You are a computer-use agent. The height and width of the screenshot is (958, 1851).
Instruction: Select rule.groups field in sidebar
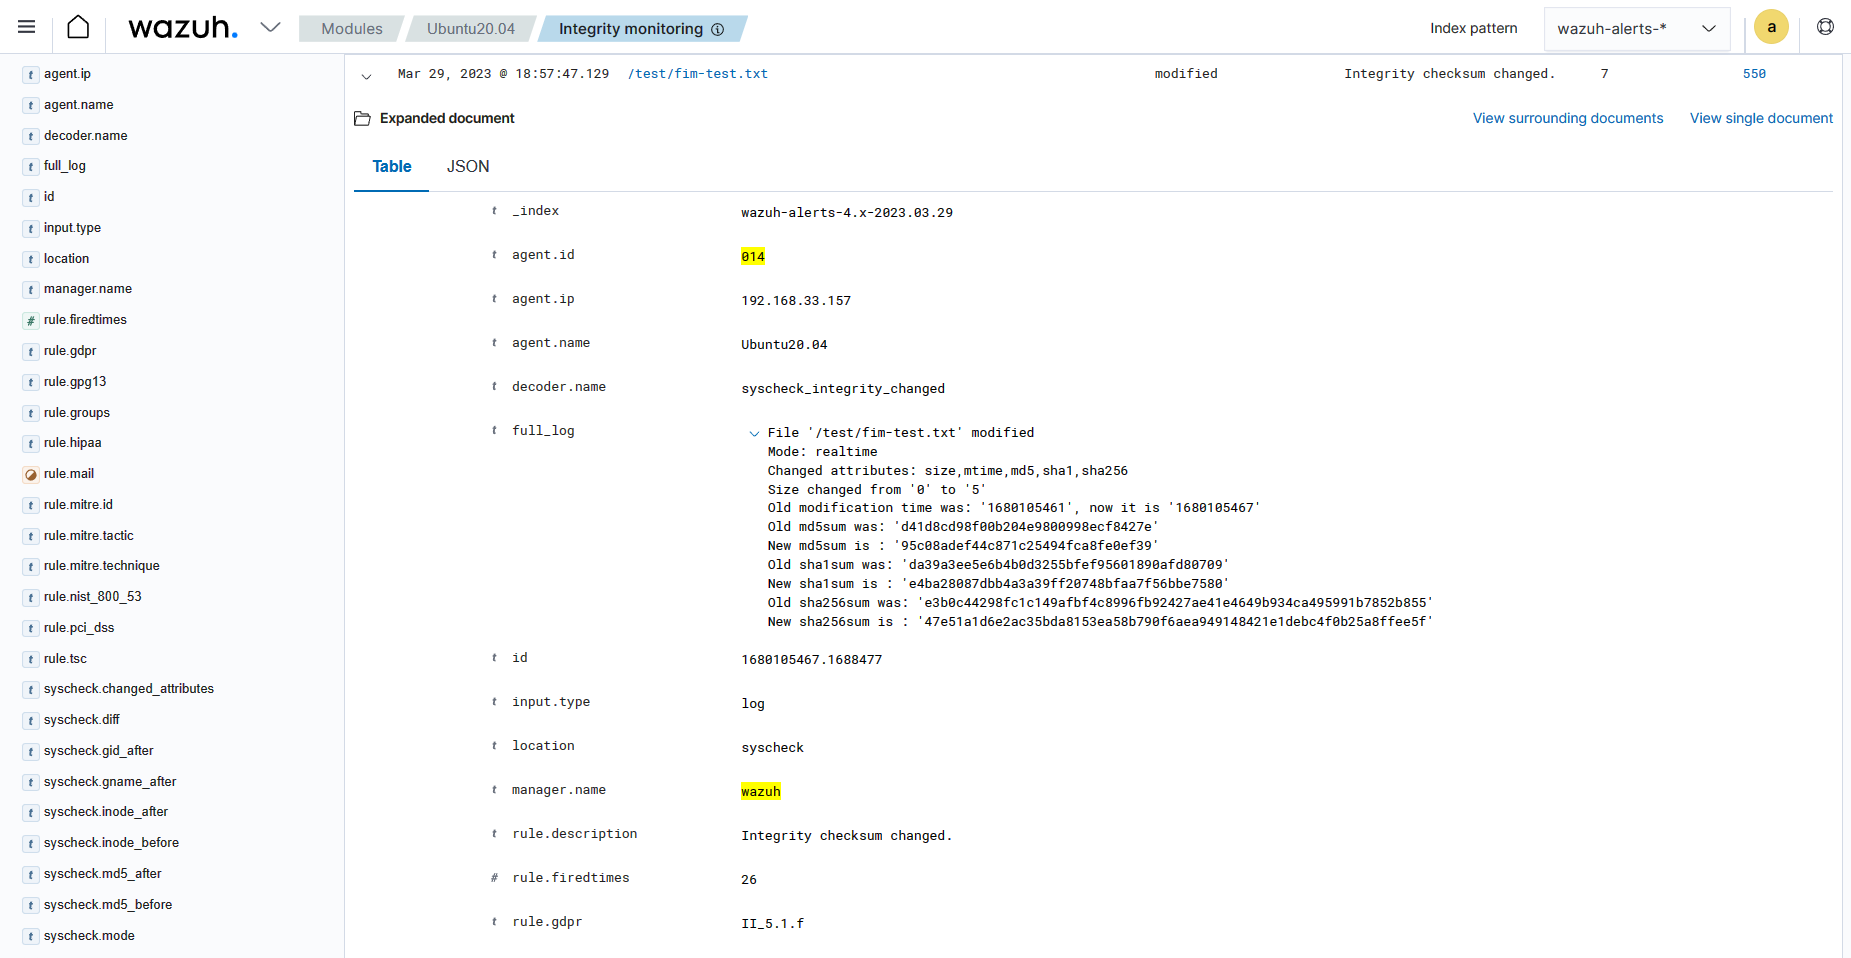(x=77, y=413)
